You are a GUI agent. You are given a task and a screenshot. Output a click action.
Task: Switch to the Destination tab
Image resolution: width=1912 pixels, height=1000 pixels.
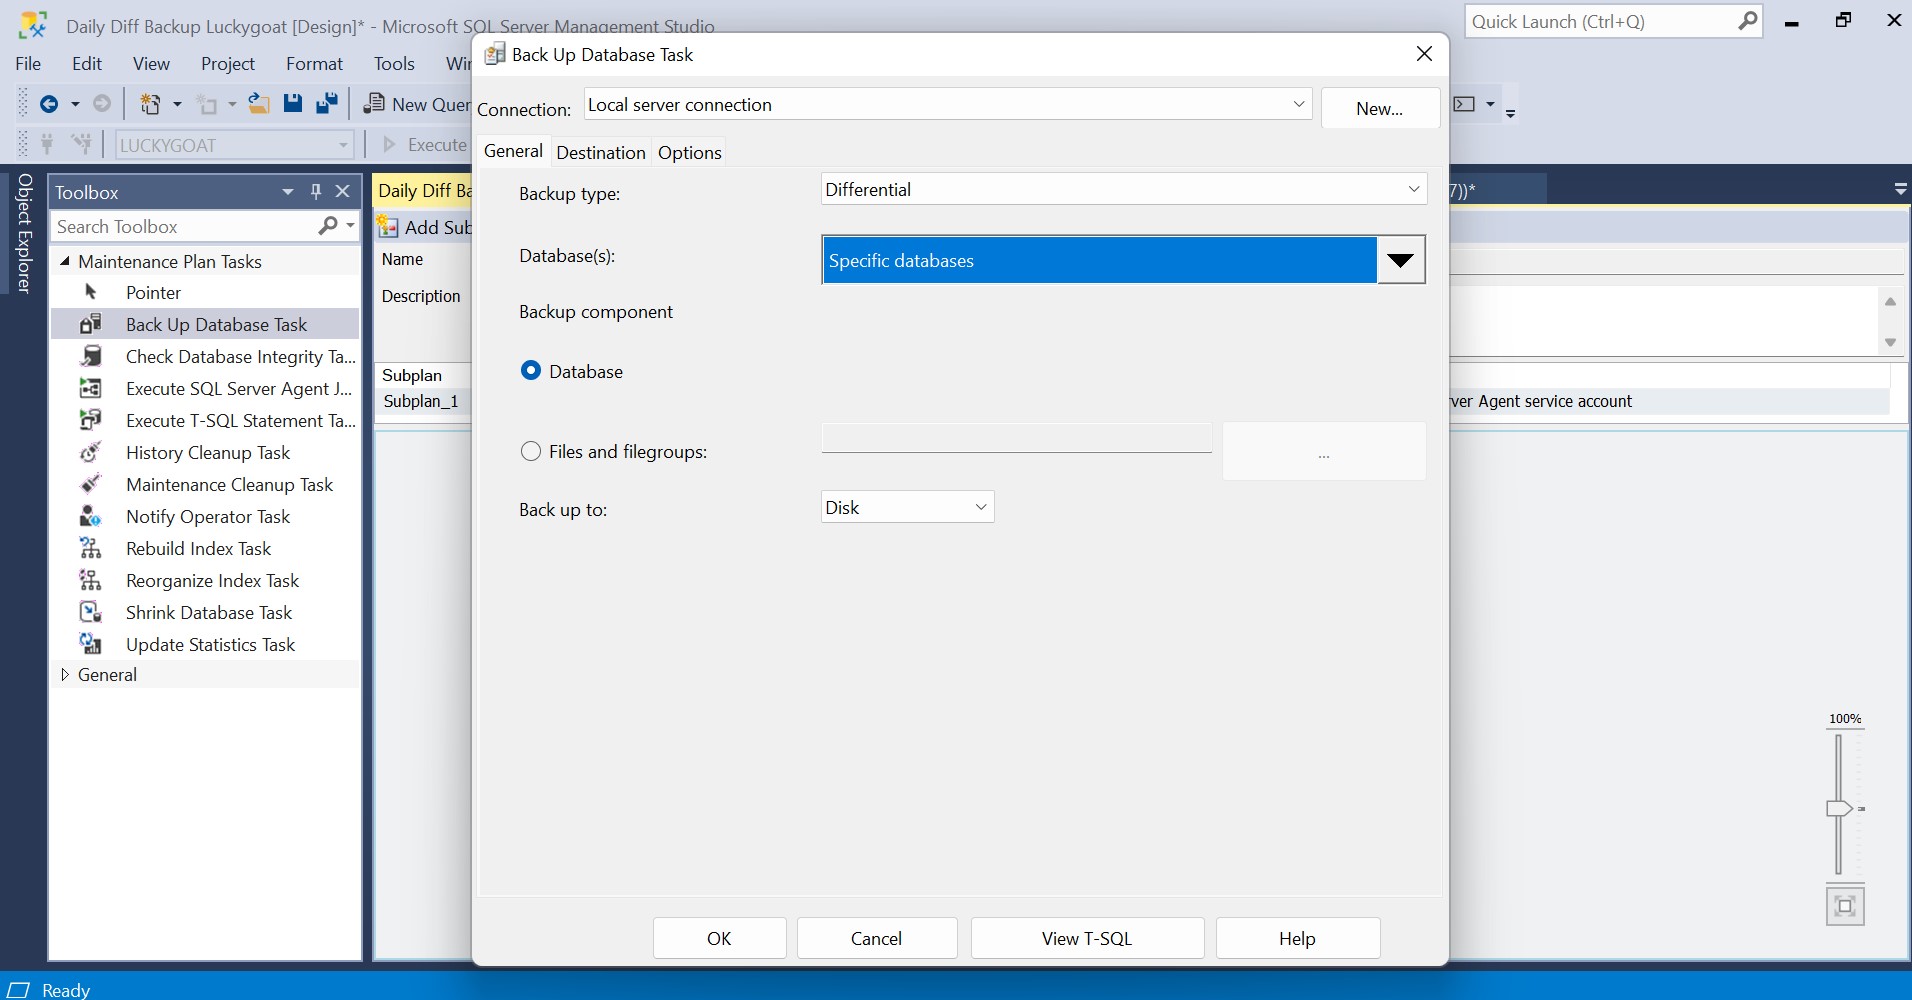(x=600, y=153)
